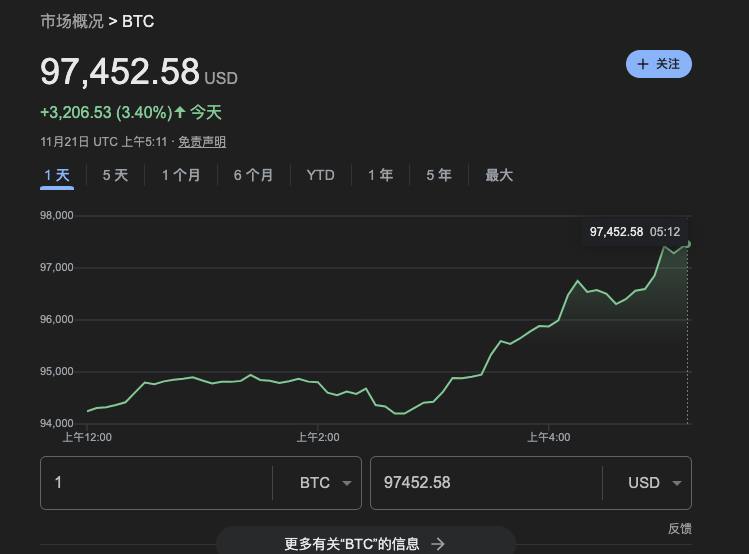This screenshot has height=554, width=749.
Task: Click the 95,000 axis label
Action: 57,372
